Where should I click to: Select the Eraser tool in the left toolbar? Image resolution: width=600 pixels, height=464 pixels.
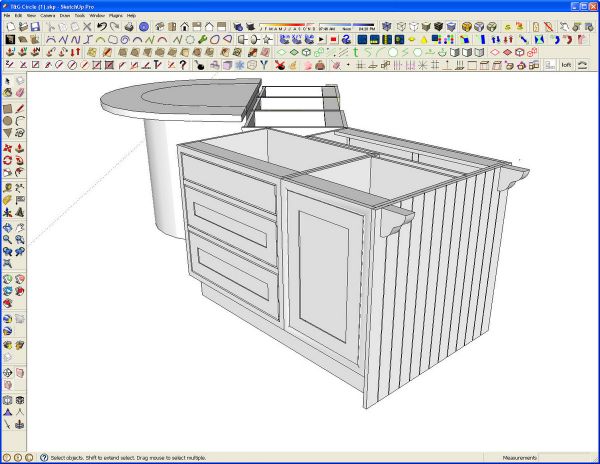point(20,93)
